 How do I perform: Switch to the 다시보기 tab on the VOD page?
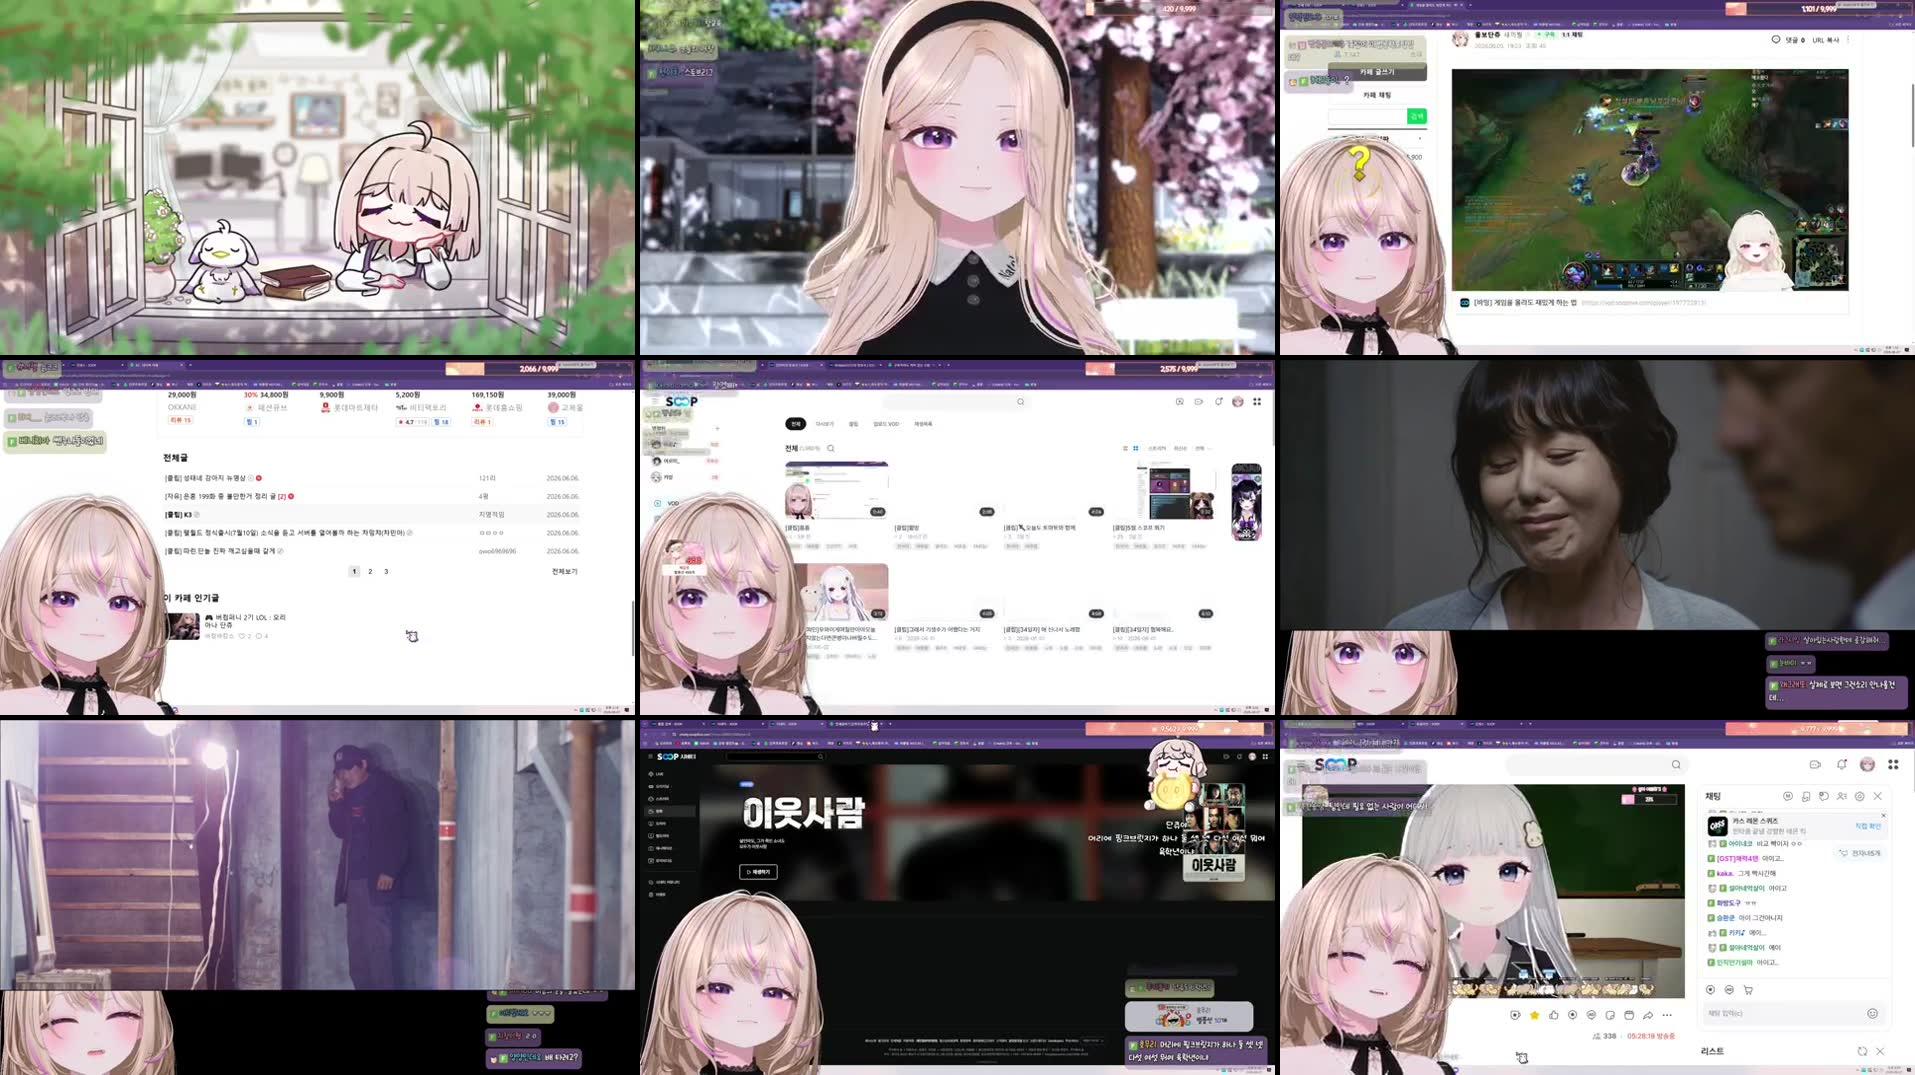point(824,424)
